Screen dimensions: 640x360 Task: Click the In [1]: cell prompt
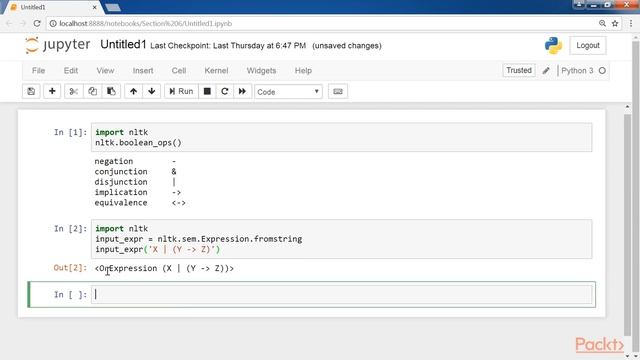click(x=70, y=132)
